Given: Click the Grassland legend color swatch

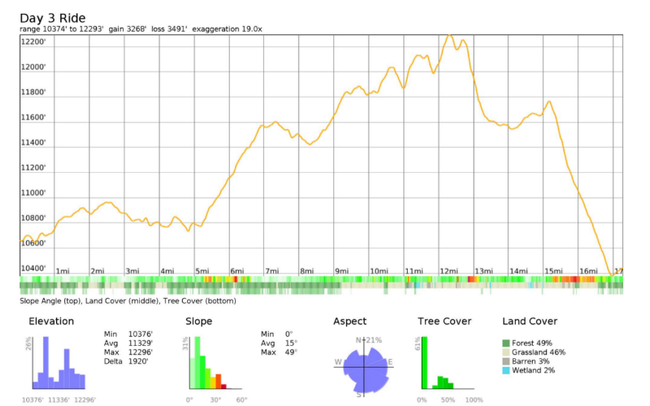Looking at the screenshot, I should (x=506, y=352).
